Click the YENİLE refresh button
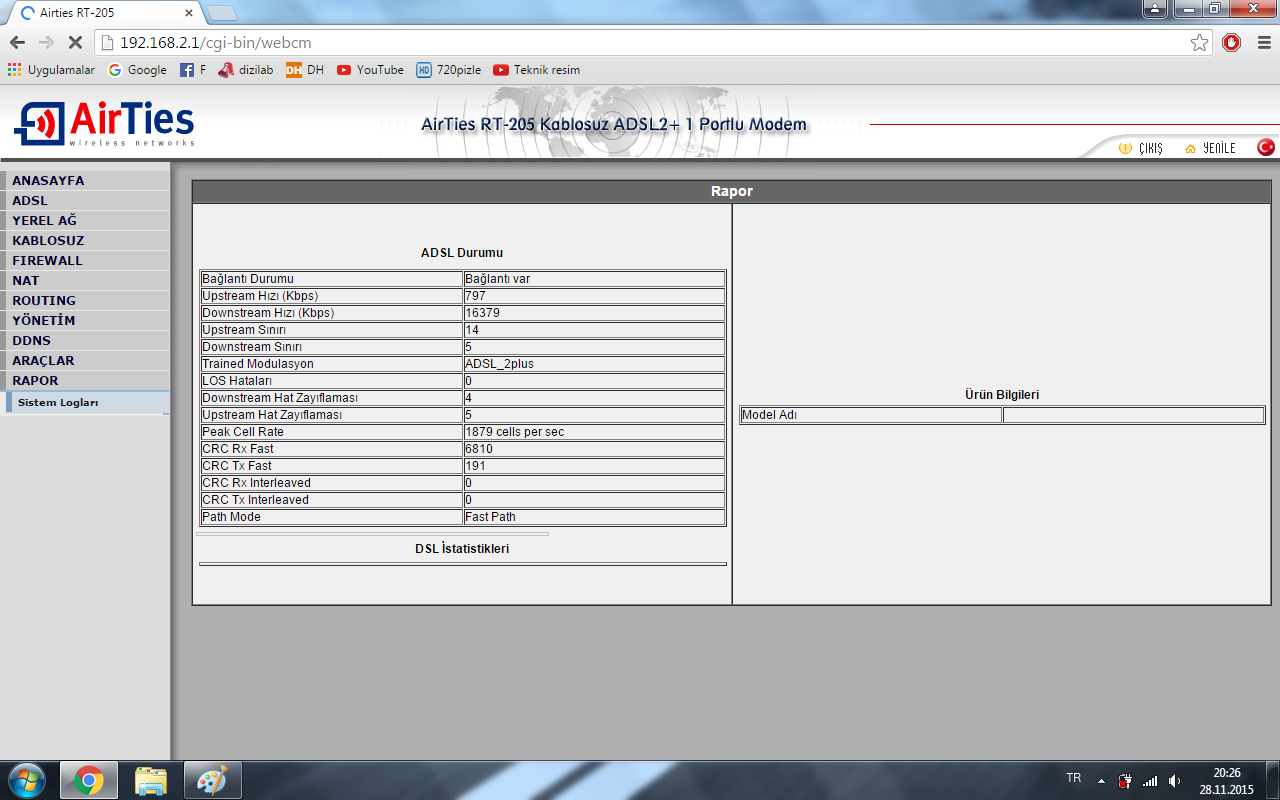The width and height of the screenshot is (1280, 800). 1210,148
